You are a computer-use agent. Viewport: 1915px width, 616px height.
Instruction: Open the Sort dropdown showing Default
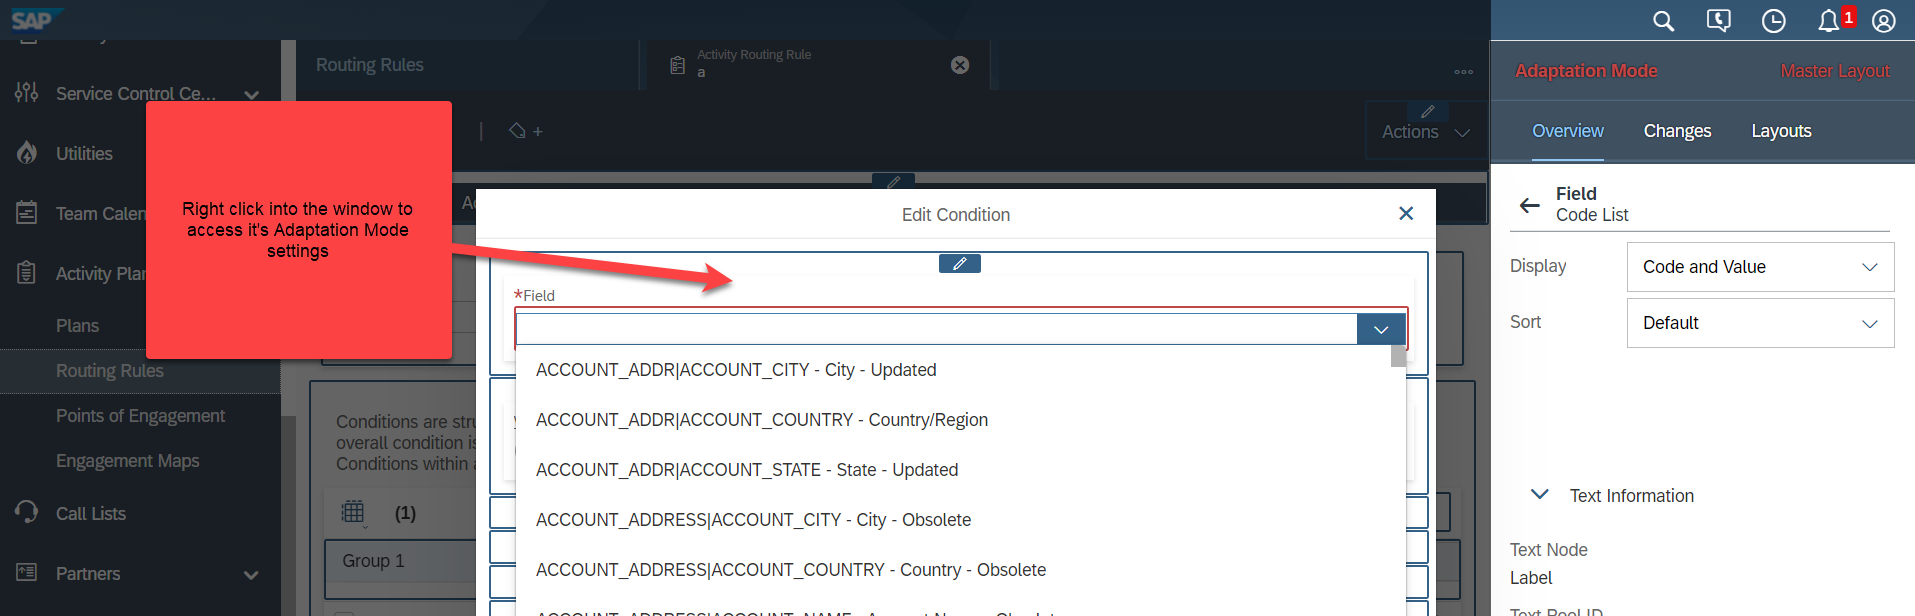[x=1760, y=323]
